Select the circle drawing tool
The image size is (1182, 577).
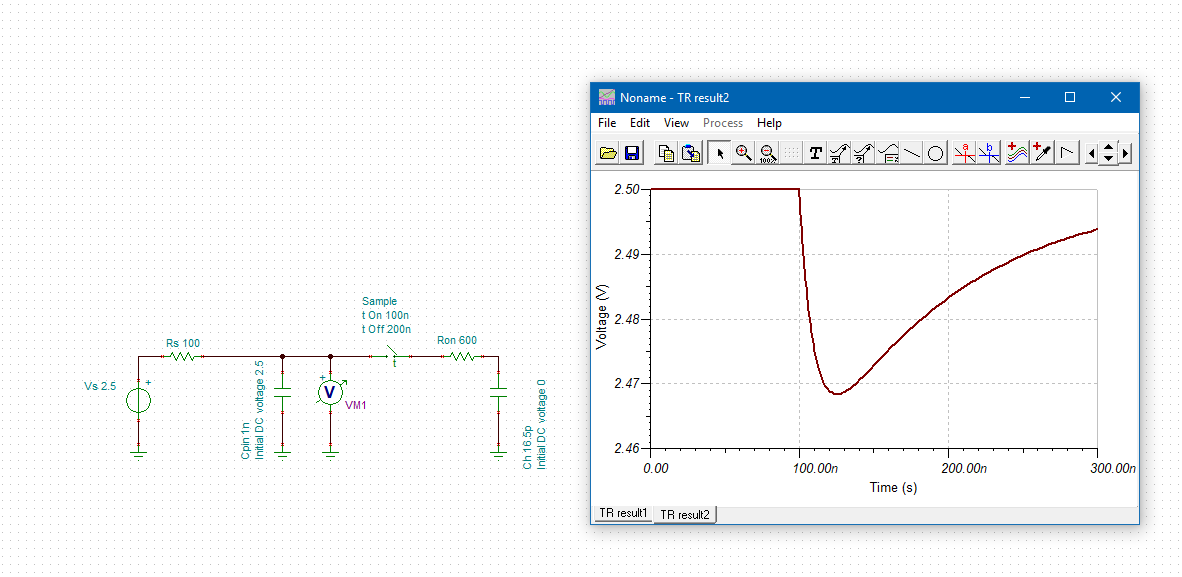(936, 152)
